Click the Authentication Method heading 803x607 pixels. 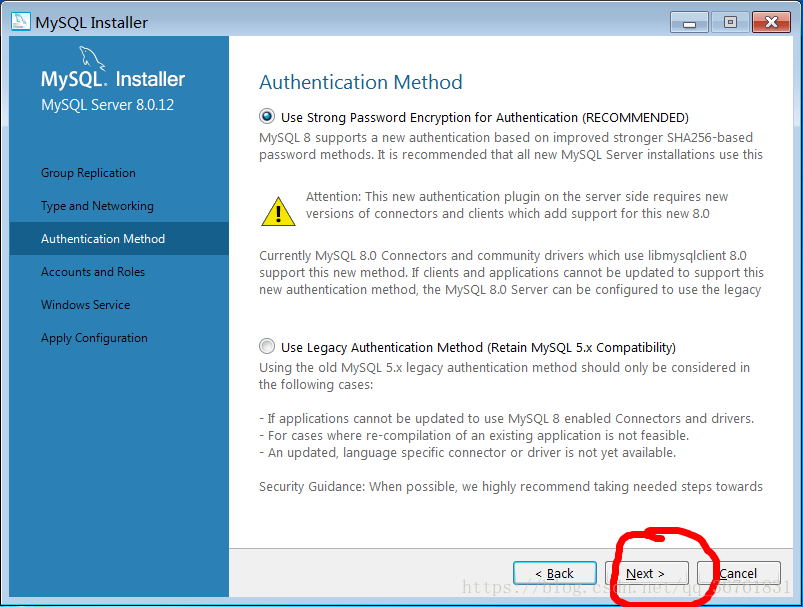click(x=361, y=82)
